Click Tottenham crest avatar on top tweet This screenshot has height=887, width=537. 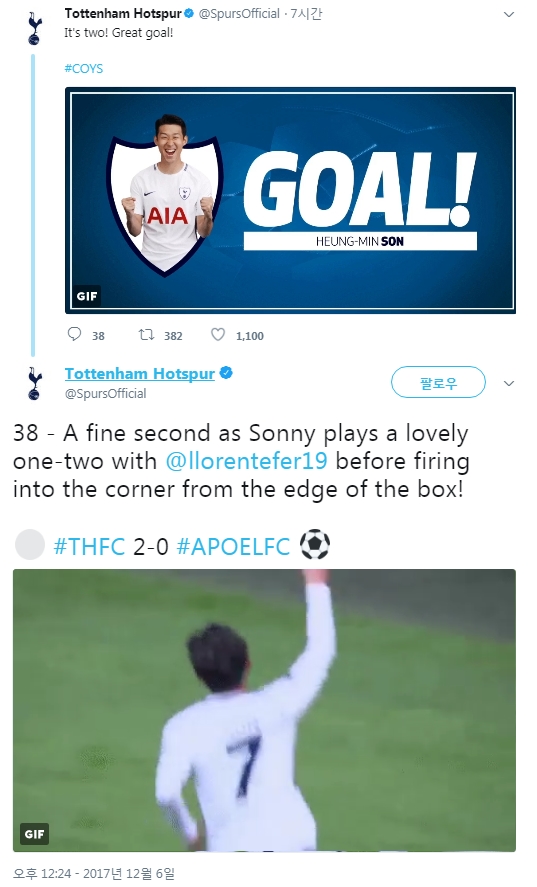(35, 28)
